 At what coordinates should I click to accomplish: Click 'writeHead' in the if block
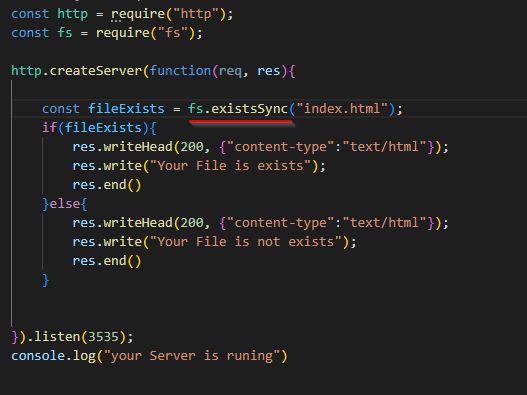(x=138, y=147)
